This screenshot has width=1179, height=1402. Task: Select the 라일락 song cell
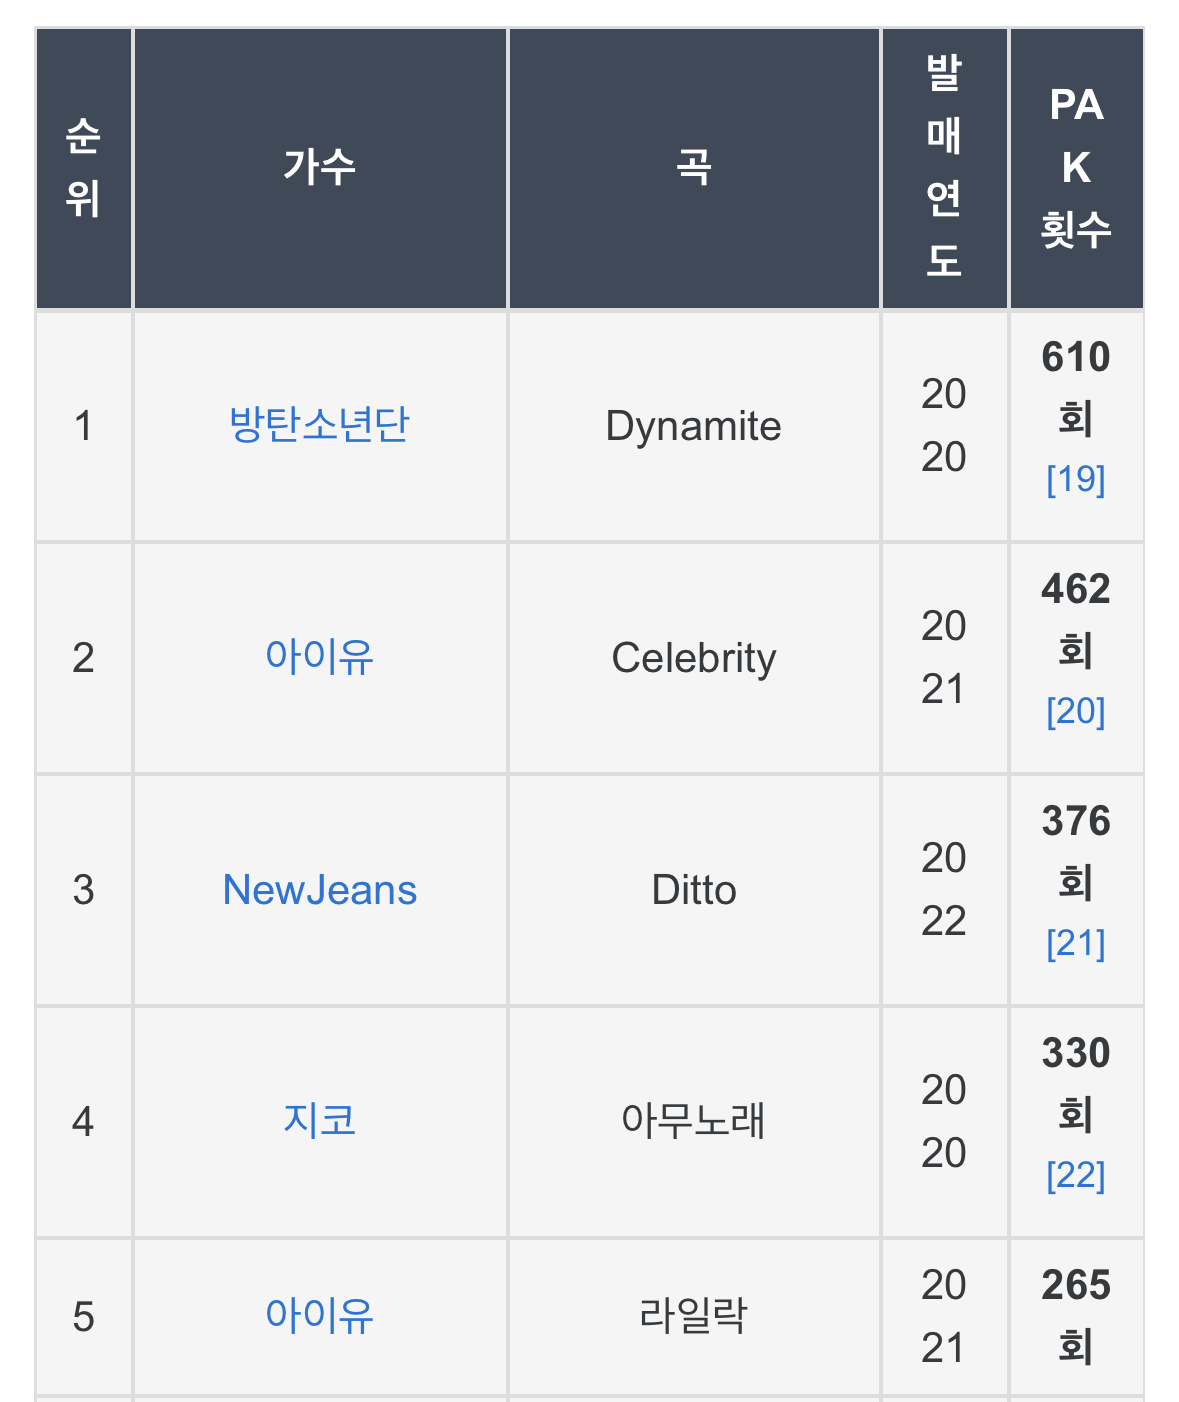pos(694,1317)
